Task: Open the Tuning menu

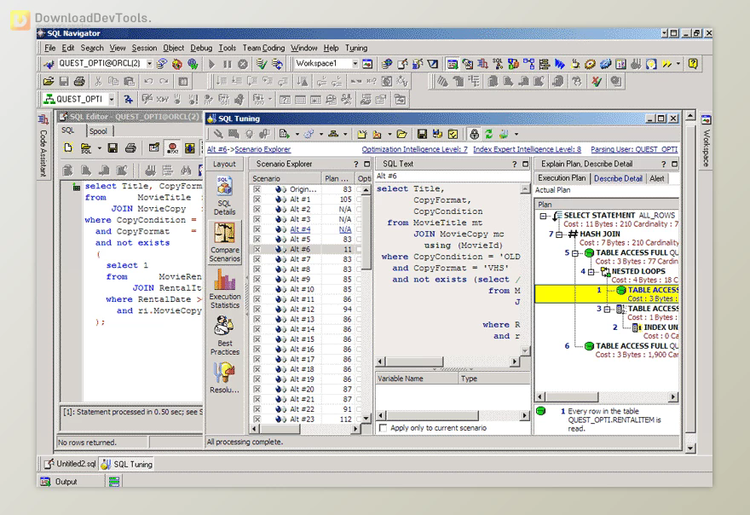Action: (356, 48)
